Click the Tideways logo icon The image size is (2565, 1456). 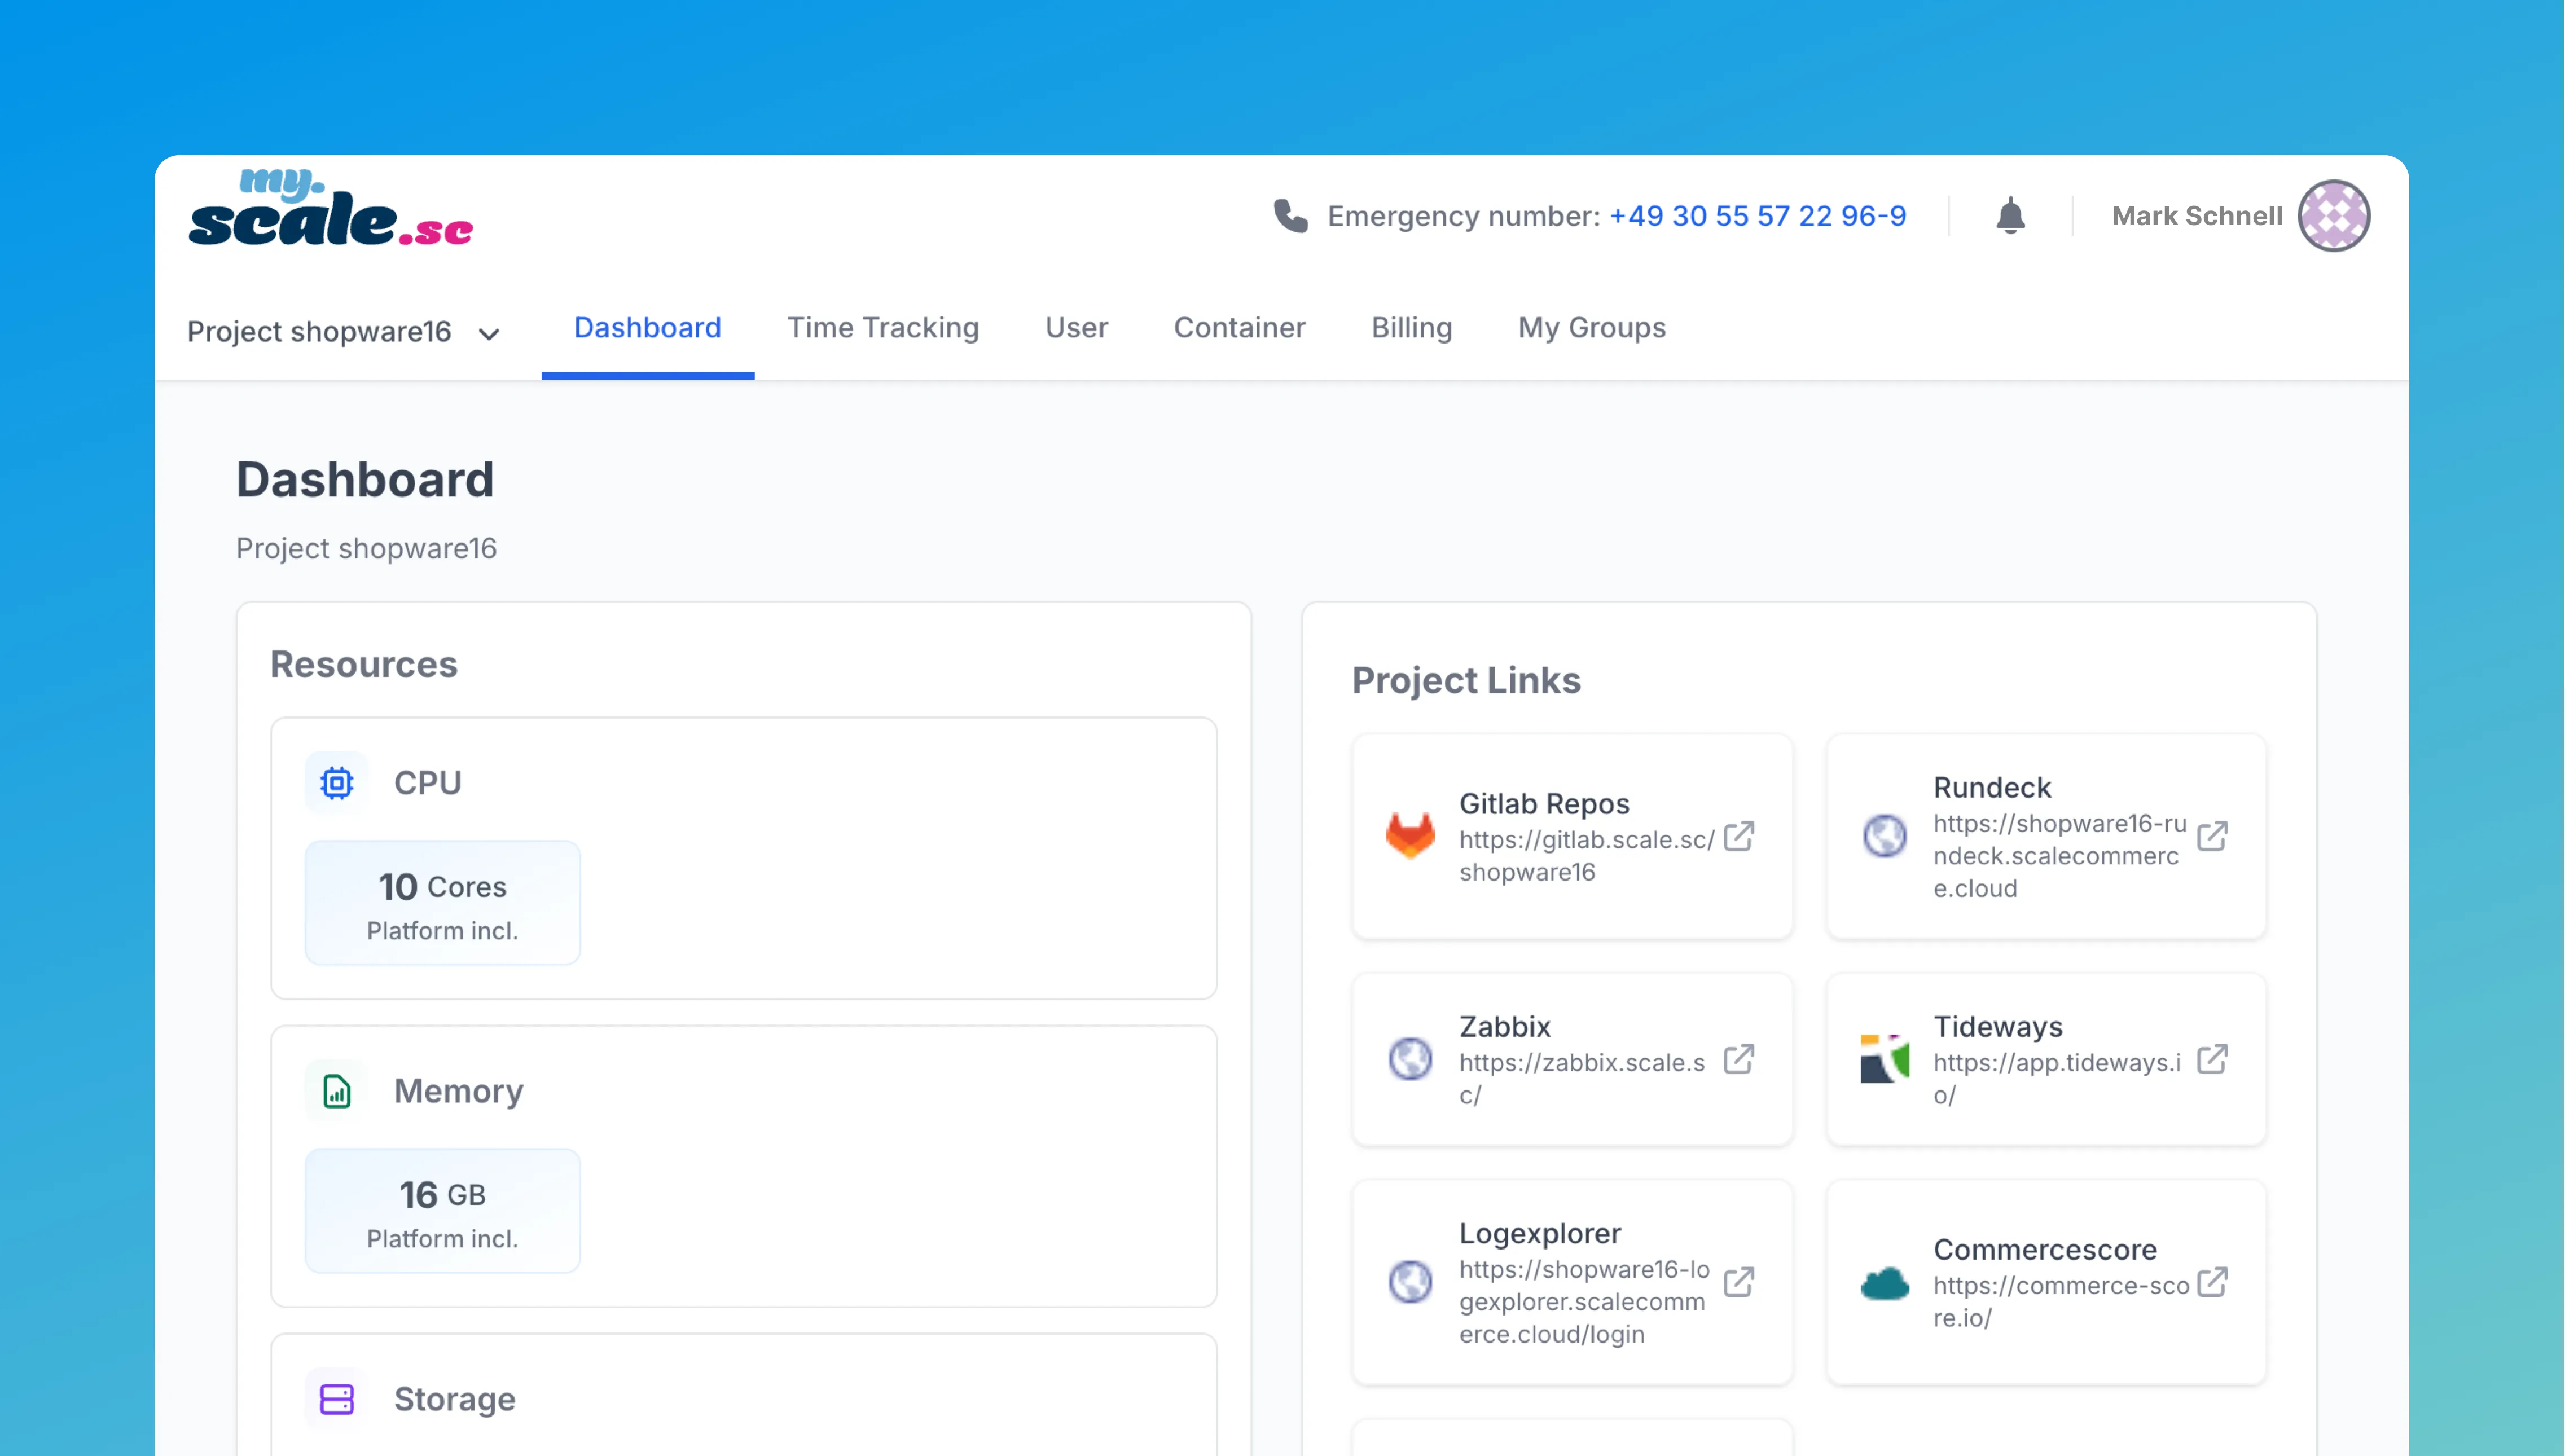click(x=1884, y=1059)
